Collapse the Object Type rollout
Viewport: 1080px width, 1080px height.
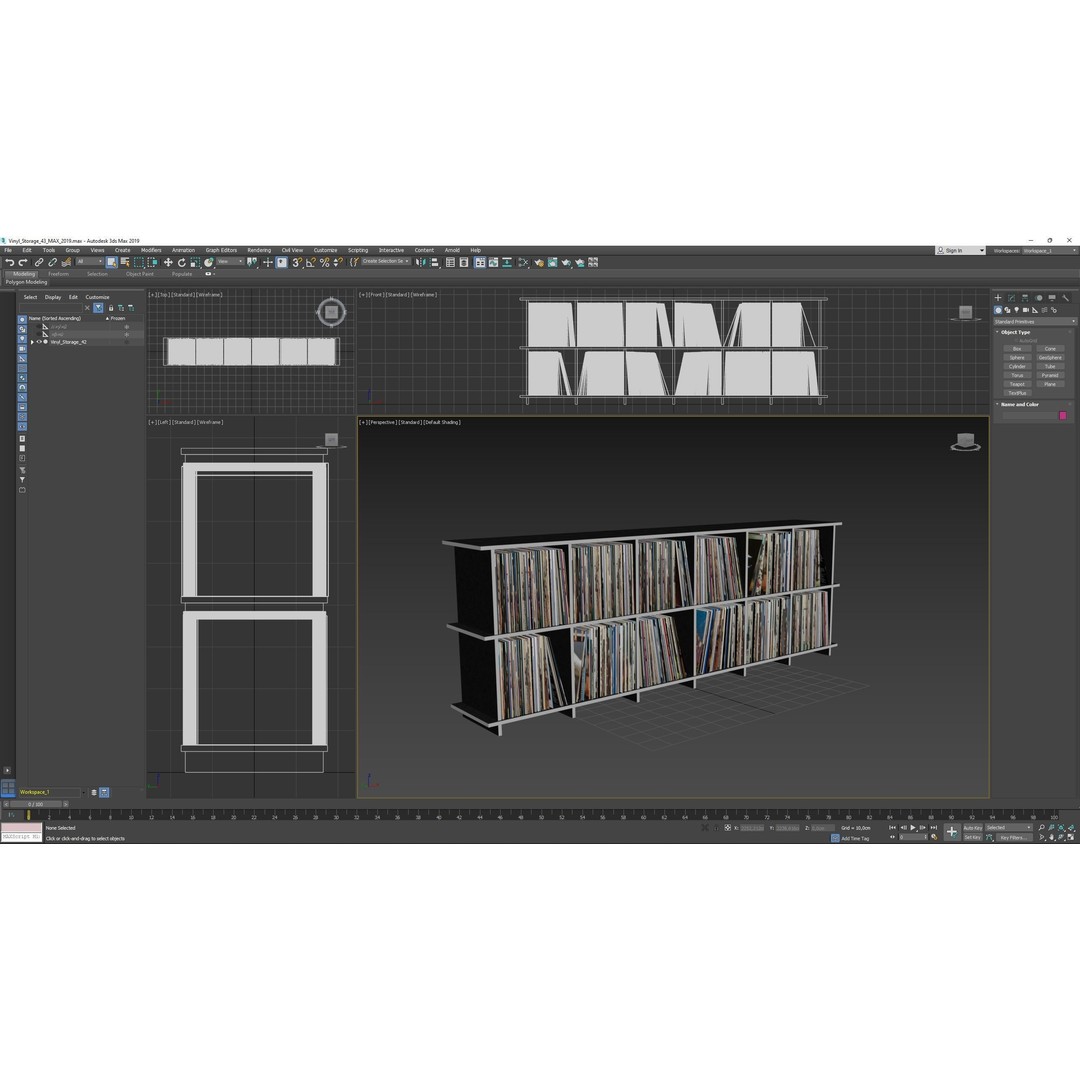point(1013,332)
